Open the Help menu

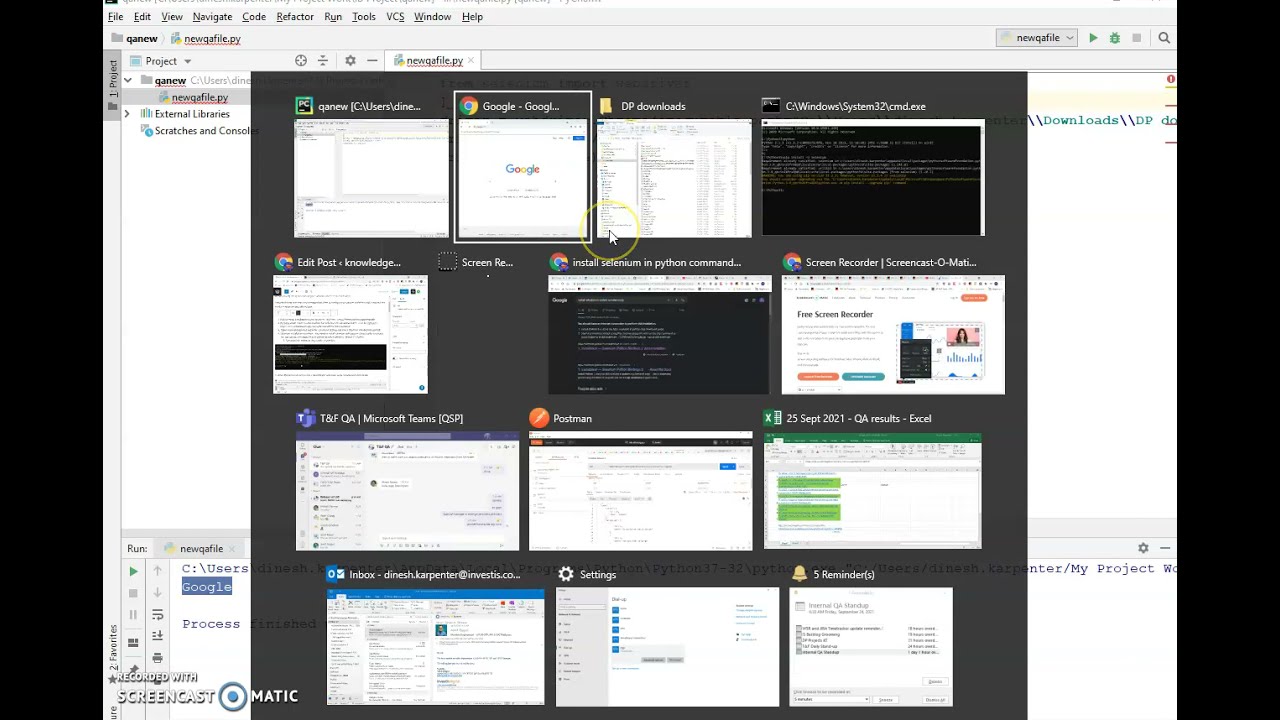pyautogui.click(x=472, y=17)
